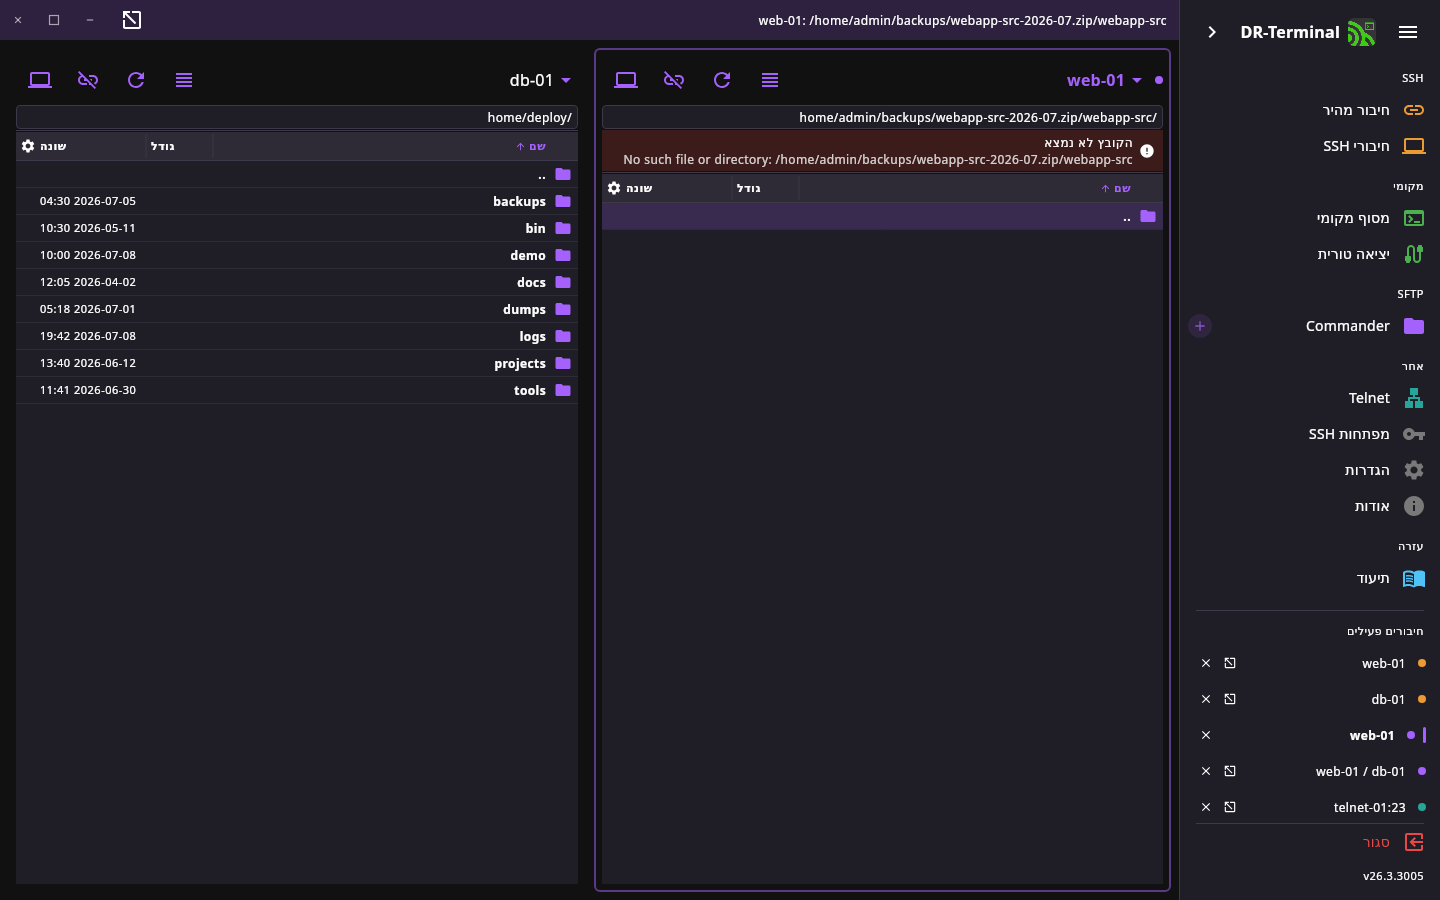Detach web-01 / db-01 connection into window

pyautogui.click(x=1230, y=771)
